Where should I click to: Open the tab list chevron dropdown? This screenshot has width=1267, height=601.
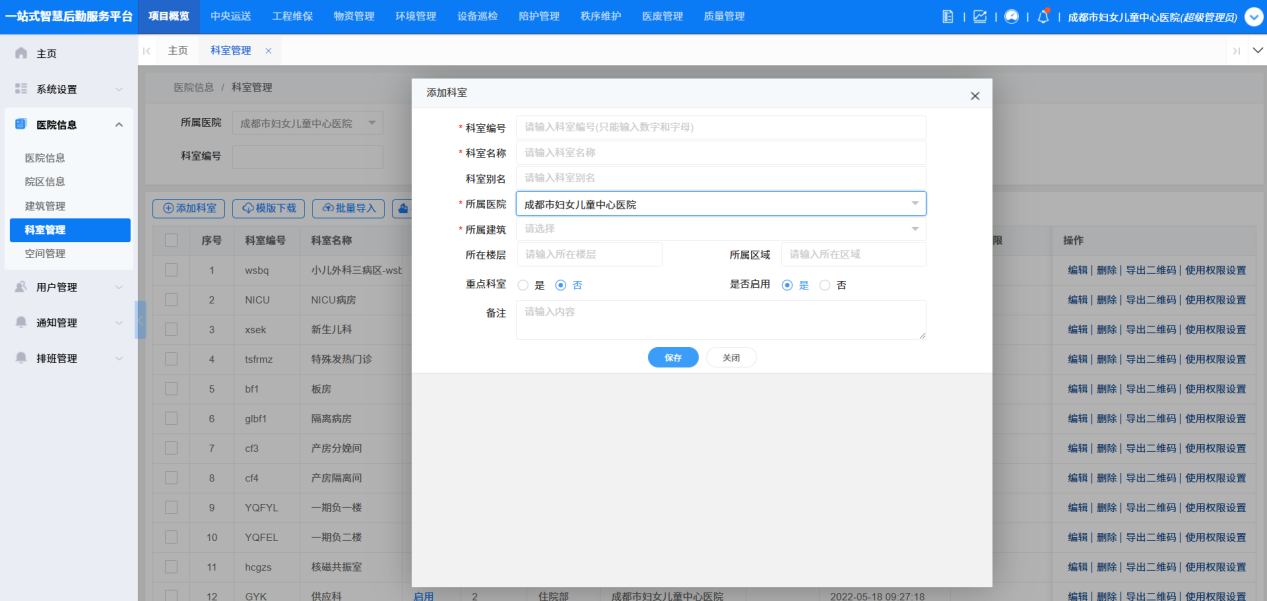pyautogui.click(x=1258, y=51)
